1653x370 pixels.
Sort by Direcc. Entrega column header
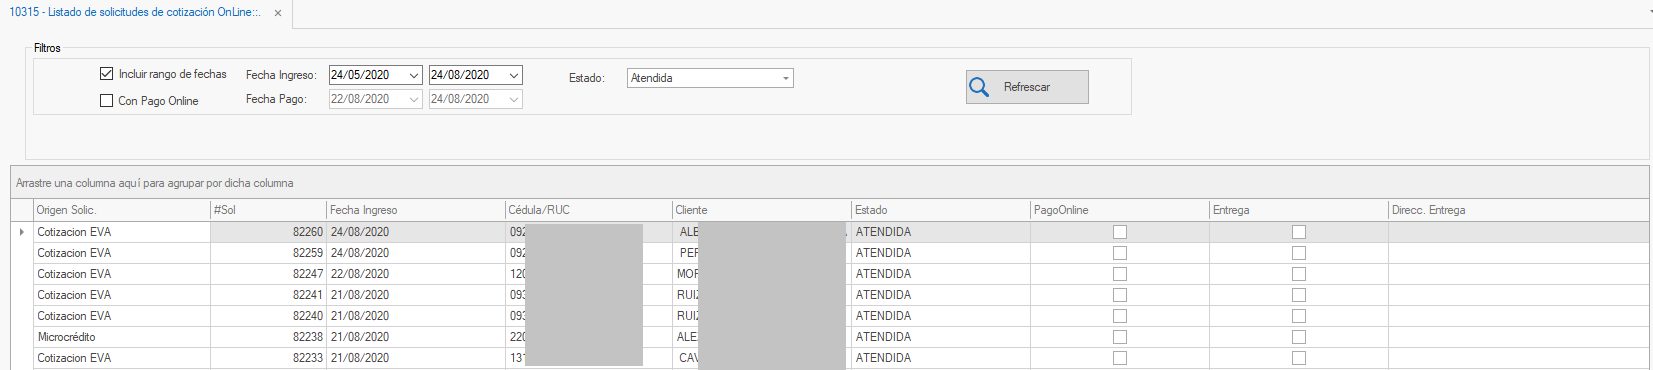1519,210
